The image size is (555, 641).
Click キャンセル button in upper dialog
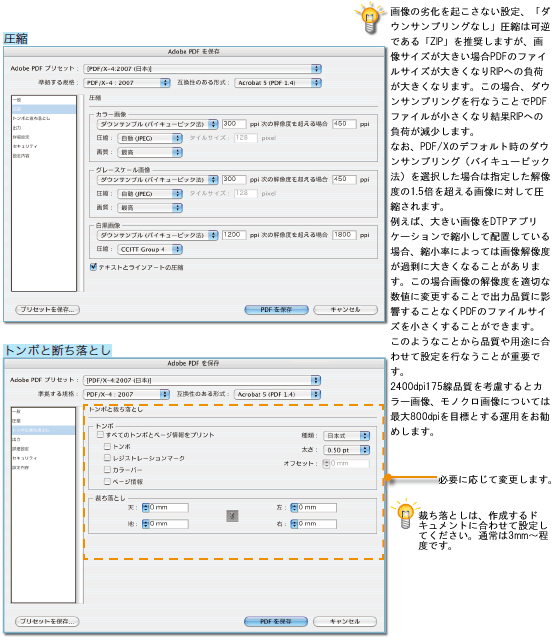[x=345, y=309]
